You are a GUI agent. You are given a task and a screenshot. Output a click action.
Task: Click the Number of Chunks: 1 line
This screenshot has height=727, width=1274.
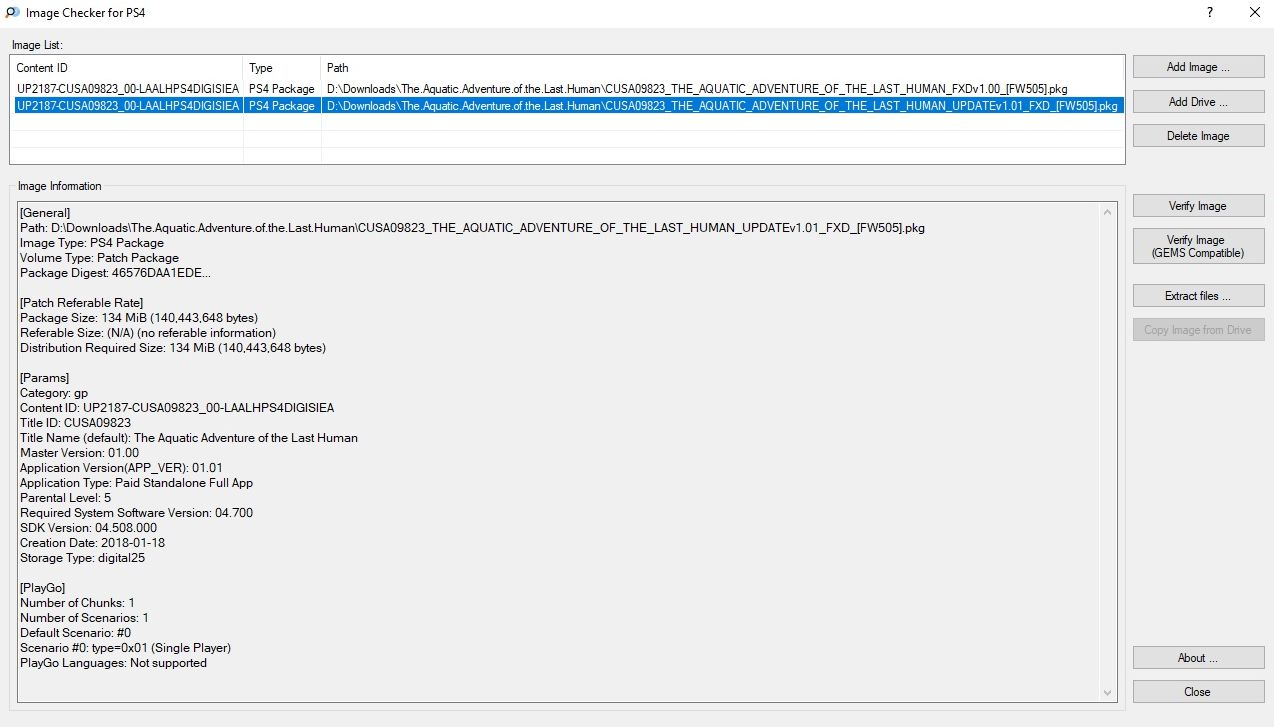pos(77,603)
